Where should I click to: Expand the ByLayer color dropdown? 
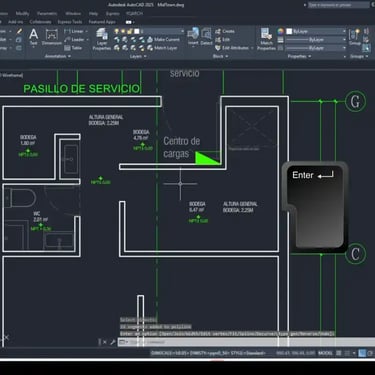coord(316,31)
